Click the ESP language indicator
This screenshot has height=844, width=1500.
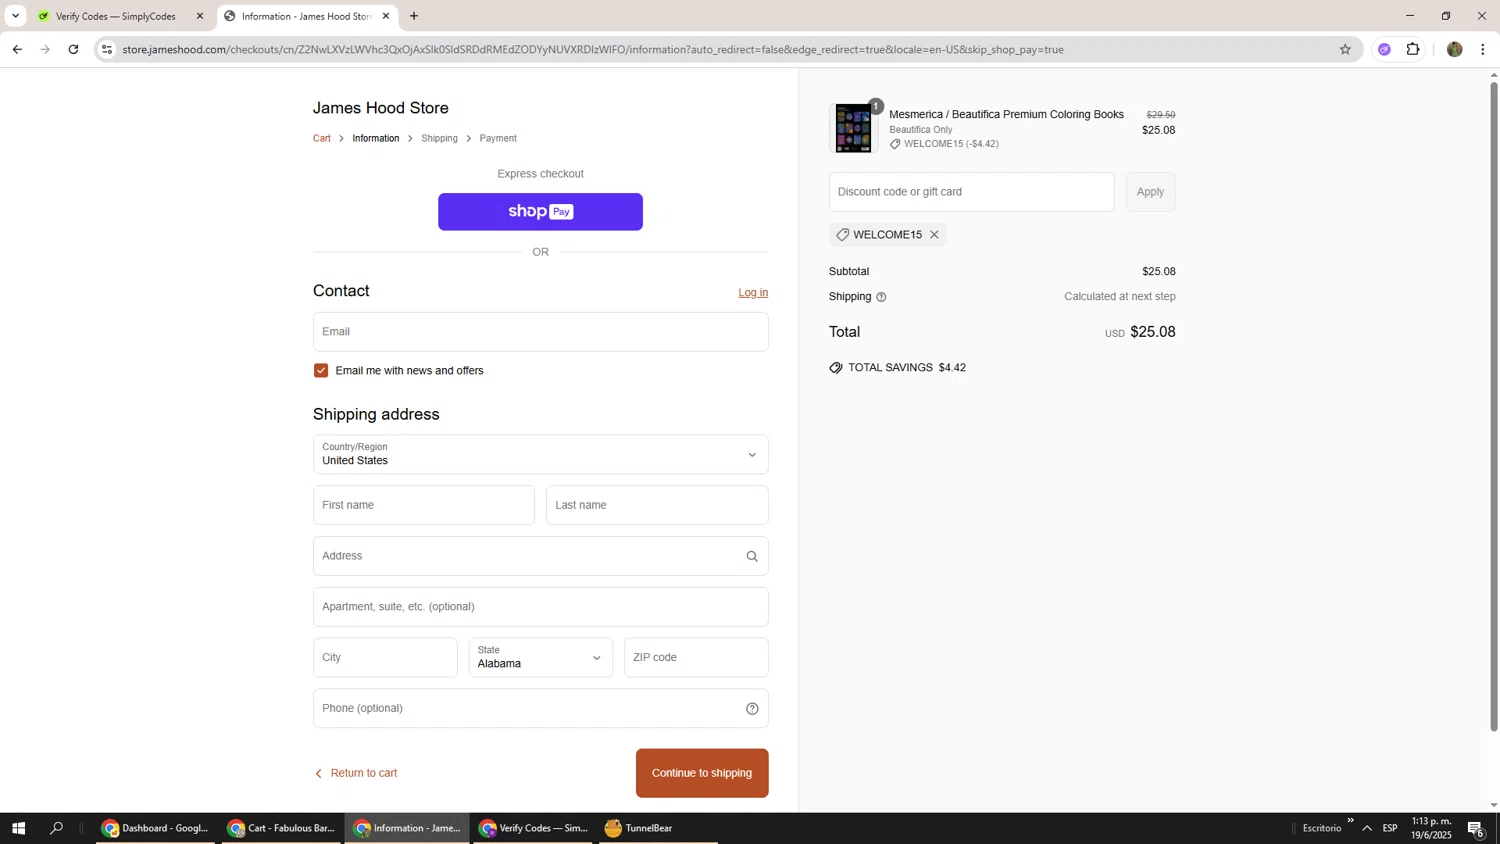click(1390, 828)
